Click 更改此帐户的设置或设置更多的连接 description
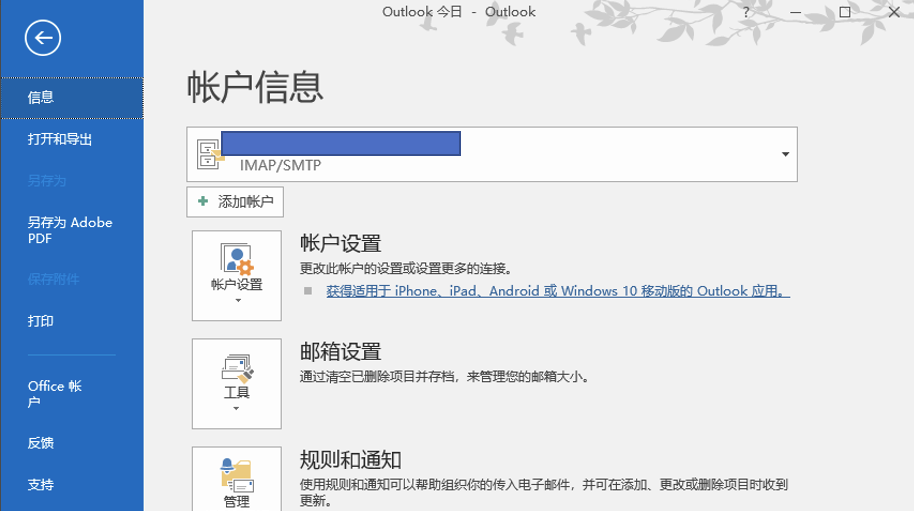The height and width of the screenshot is (511, 914). pos(406,269)
